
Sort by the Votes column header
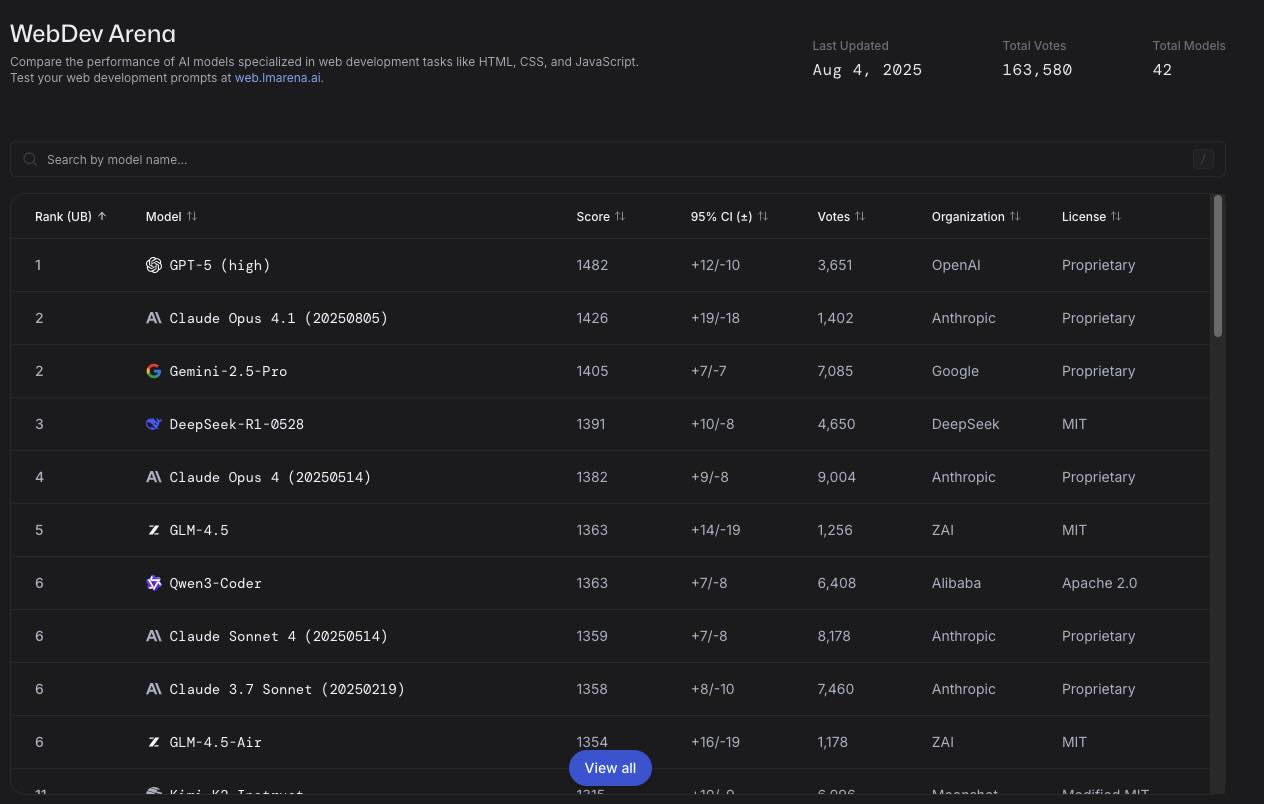pos(842,216)
